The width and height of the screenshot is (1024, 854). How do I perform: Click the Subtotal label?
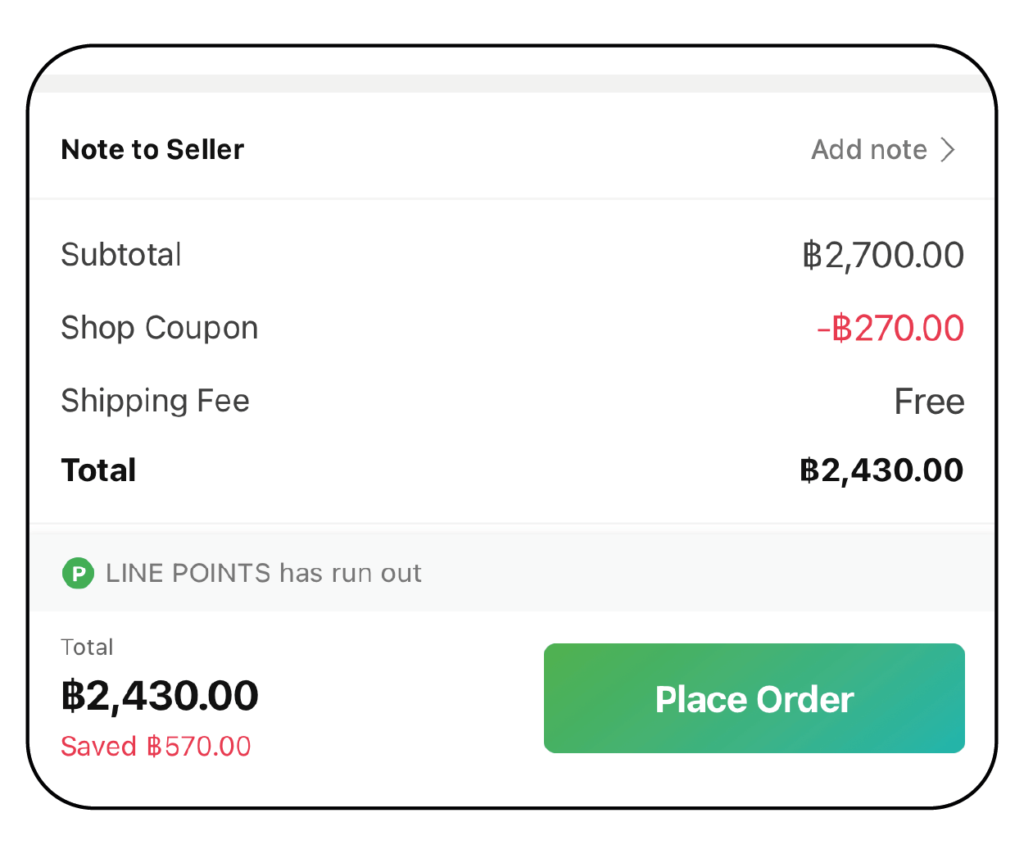tap(121, 255)
